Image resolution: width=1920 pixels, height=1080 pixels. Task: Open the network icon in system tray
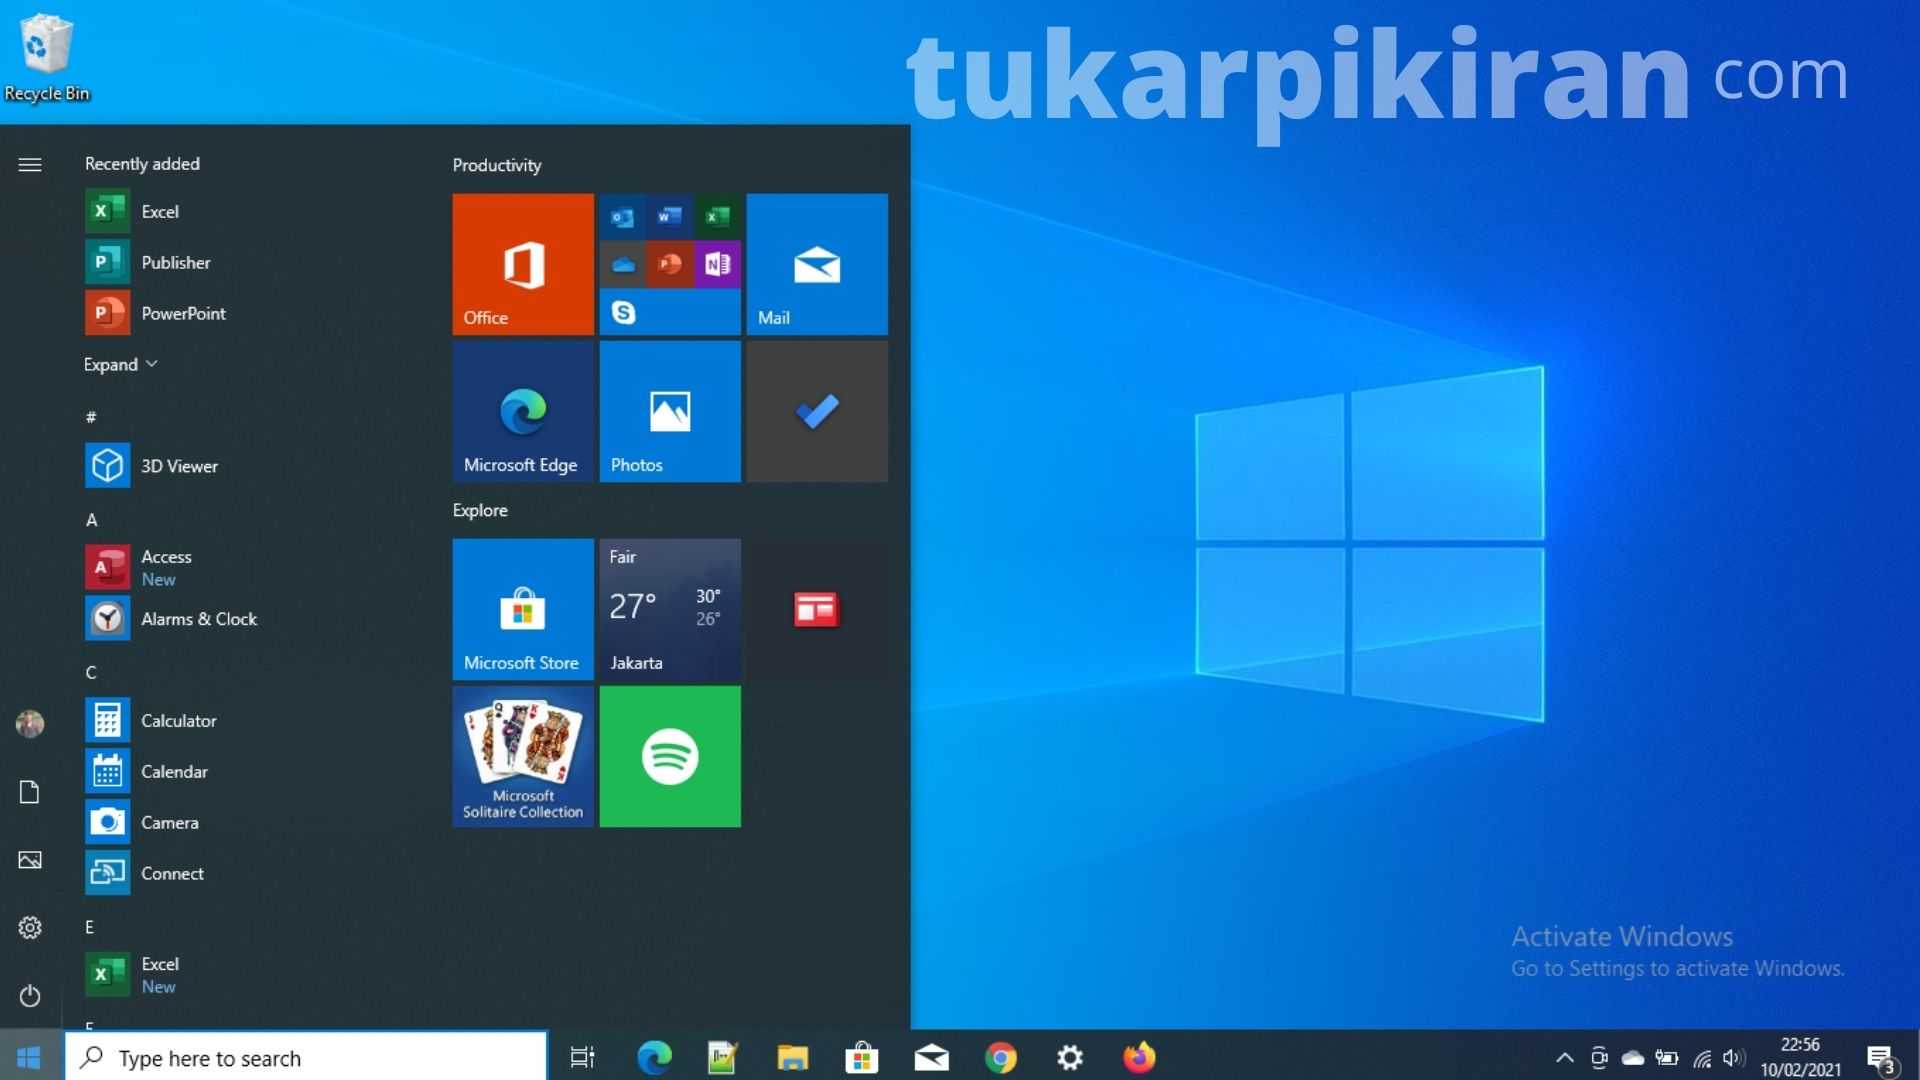point(1701,1058)
